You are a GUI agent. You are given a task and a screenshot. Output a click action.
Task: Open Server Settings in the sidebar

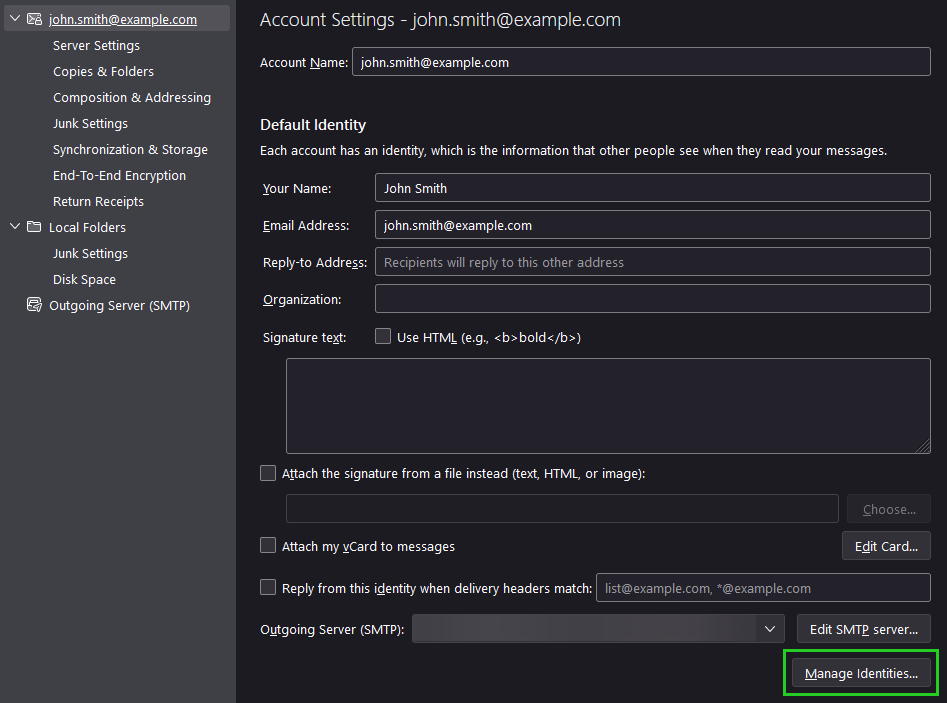(96, 45)
